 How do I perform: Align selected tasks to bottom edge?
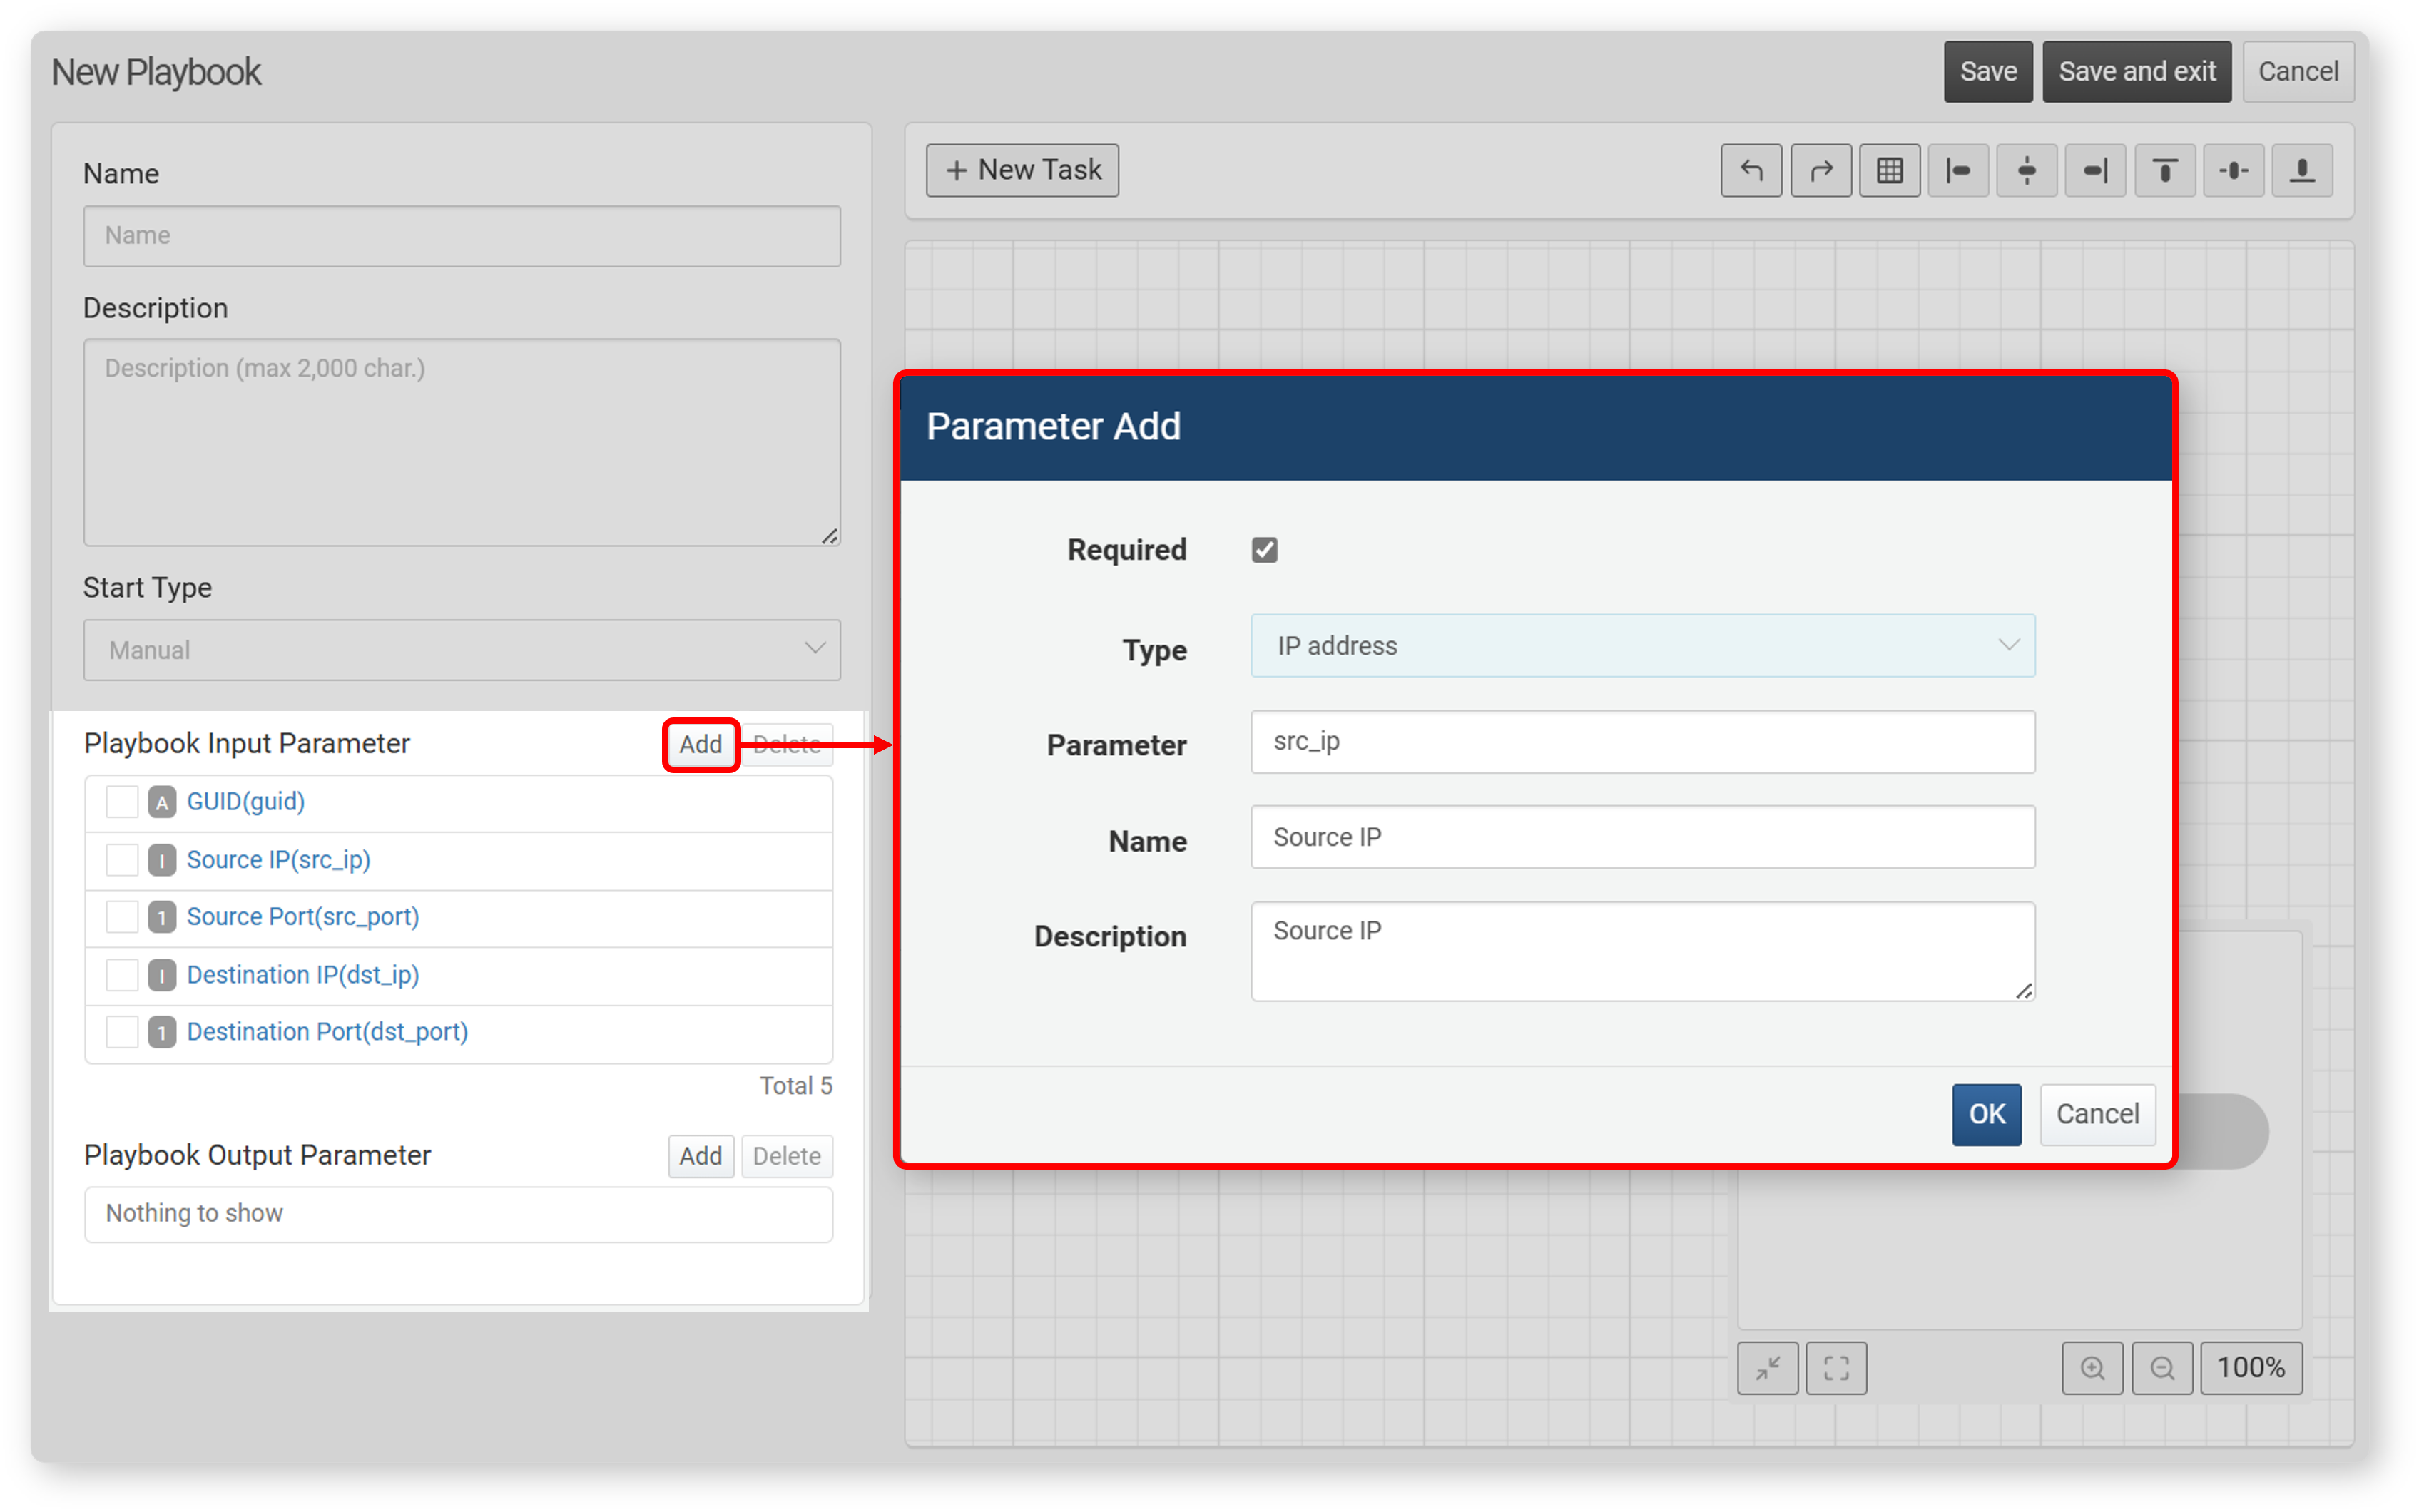(2302, 170)
